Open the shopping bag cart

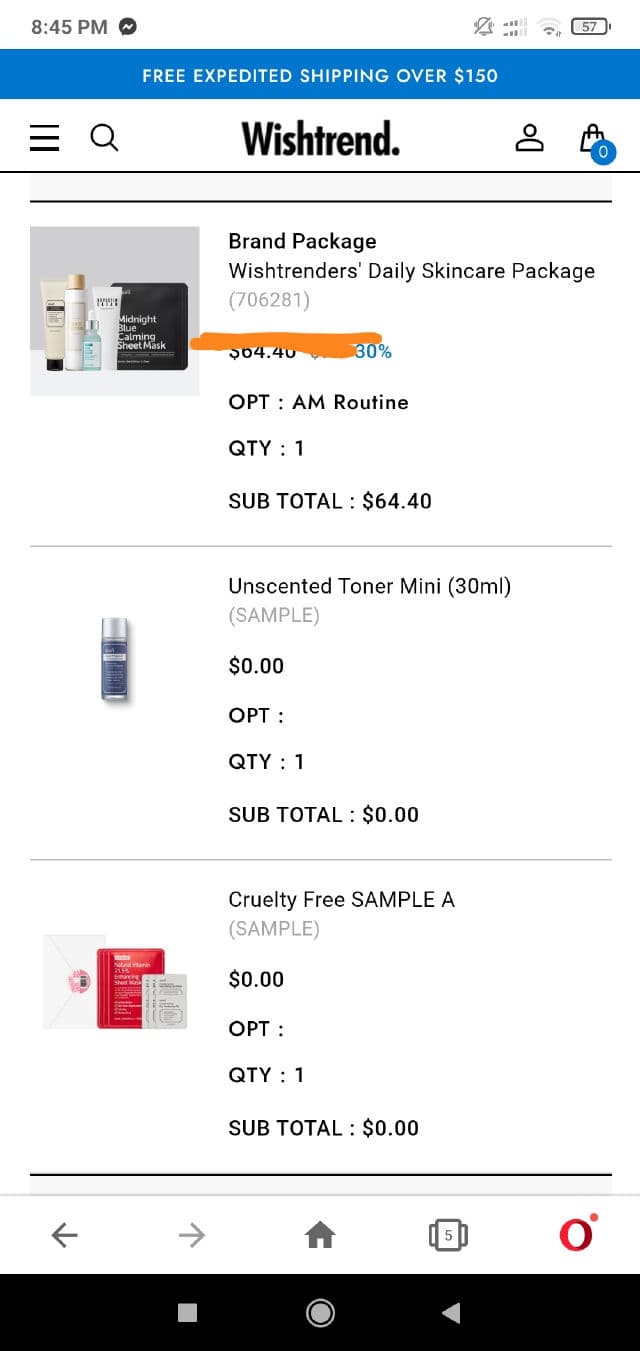pos(594,139)
